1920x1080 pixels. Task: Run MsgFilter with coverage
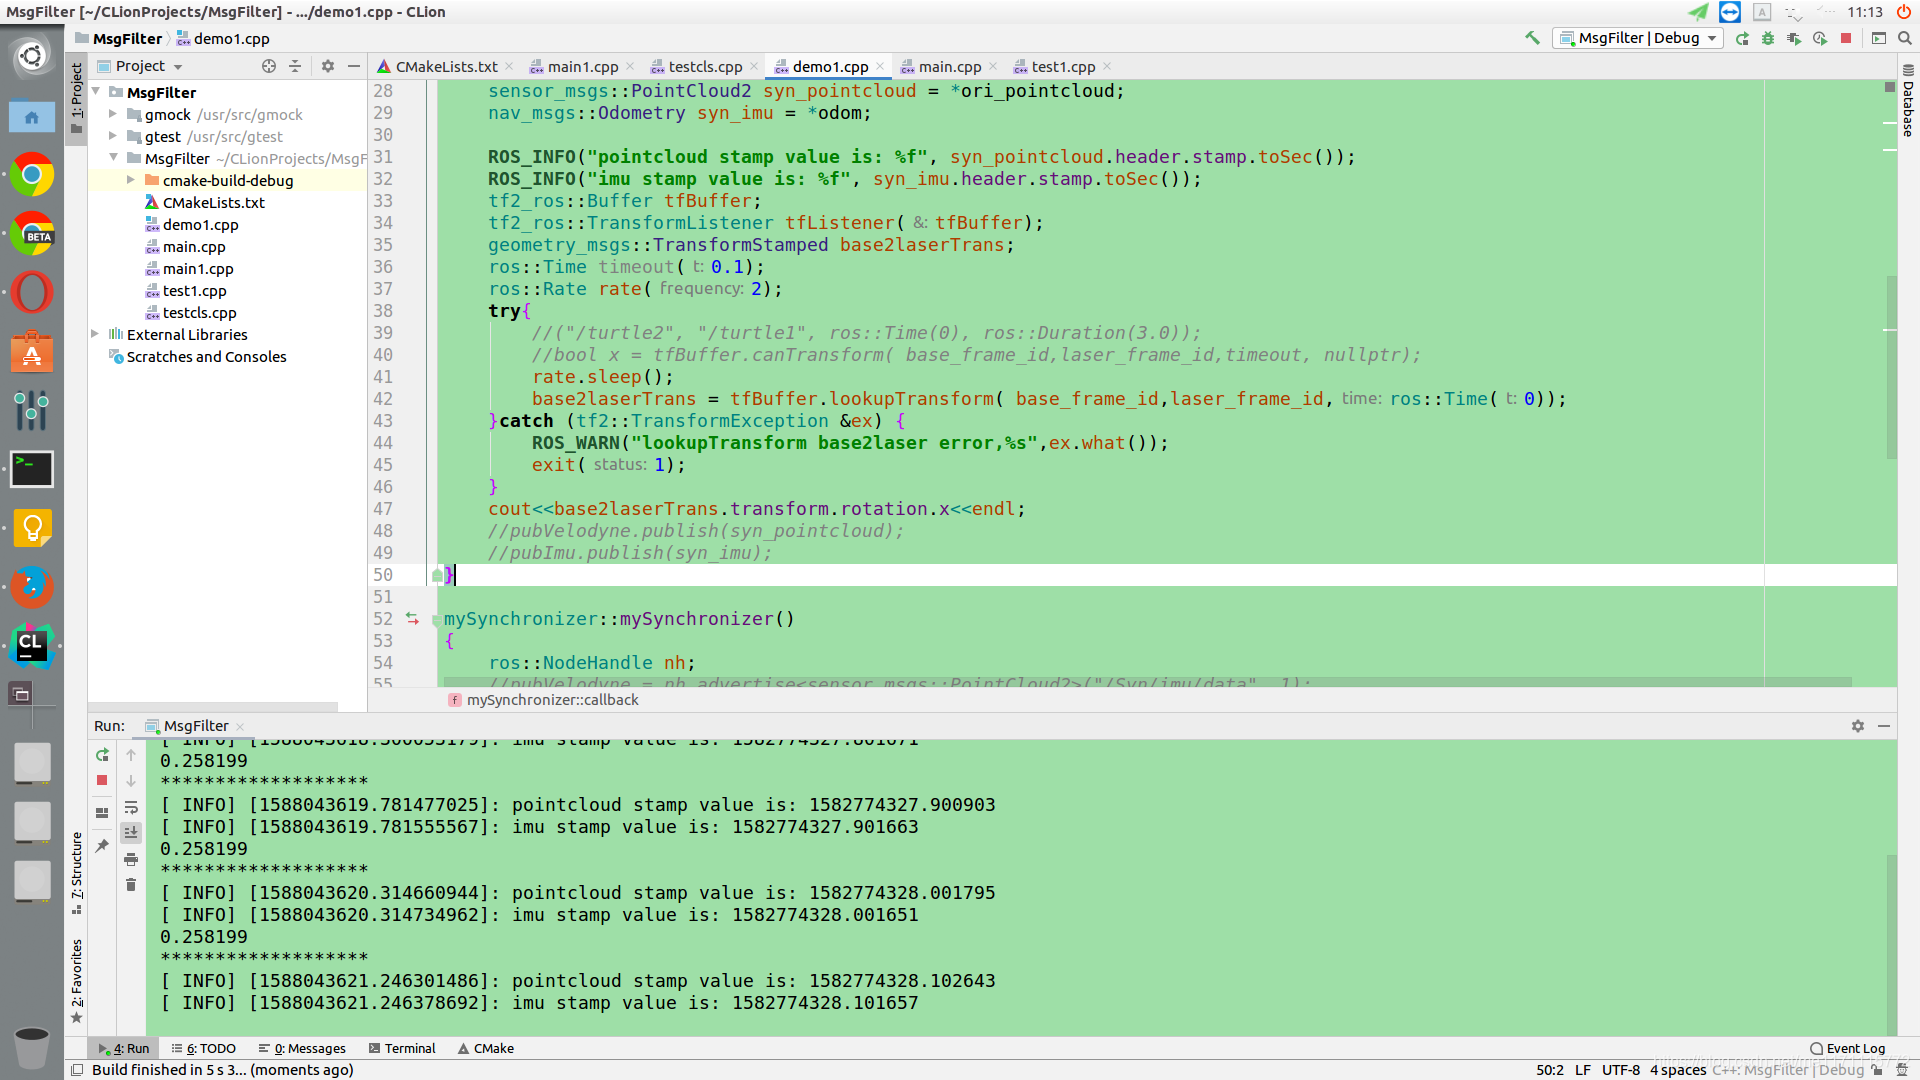[1795, 38]
